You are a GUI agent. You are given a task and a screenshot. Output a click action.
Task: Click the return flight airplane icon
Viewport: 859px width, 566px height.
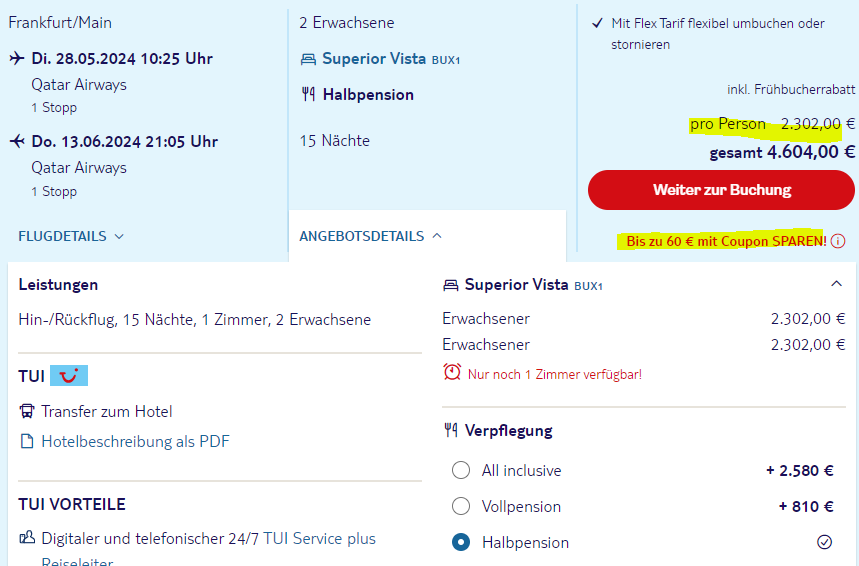[x=17, y=141]
